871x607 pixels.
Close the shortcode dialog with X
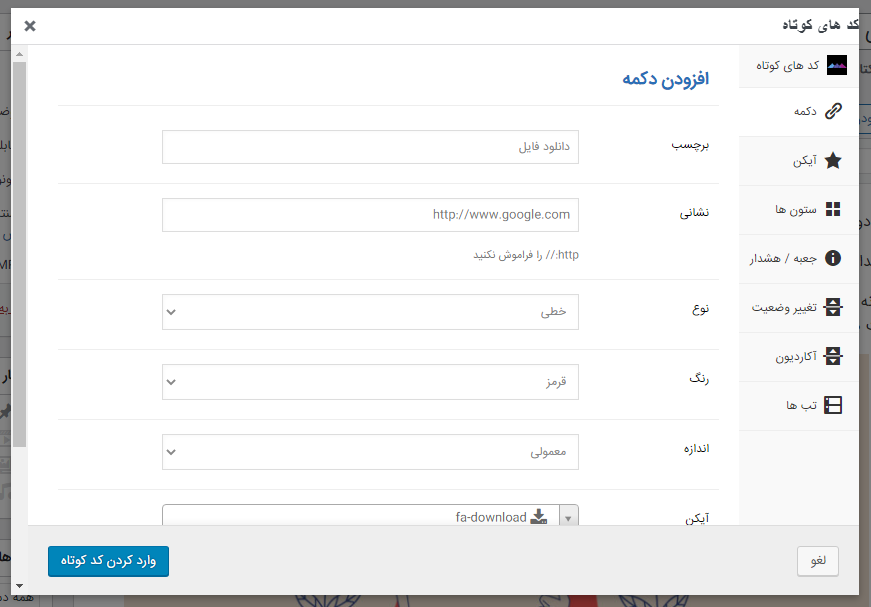tap(30, 26)
